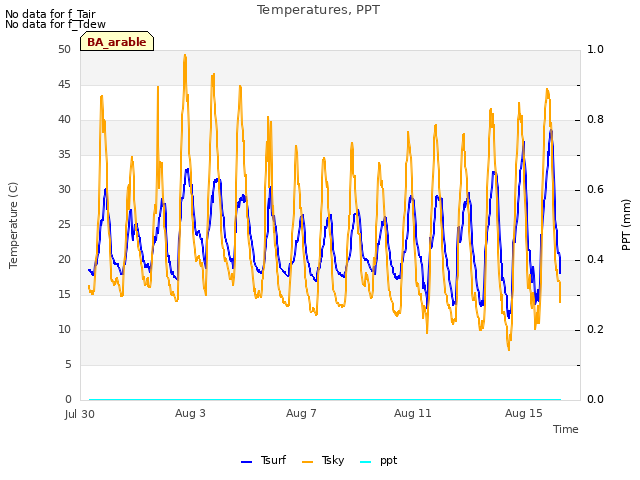Toggle the Tsky legend entry

323,460
